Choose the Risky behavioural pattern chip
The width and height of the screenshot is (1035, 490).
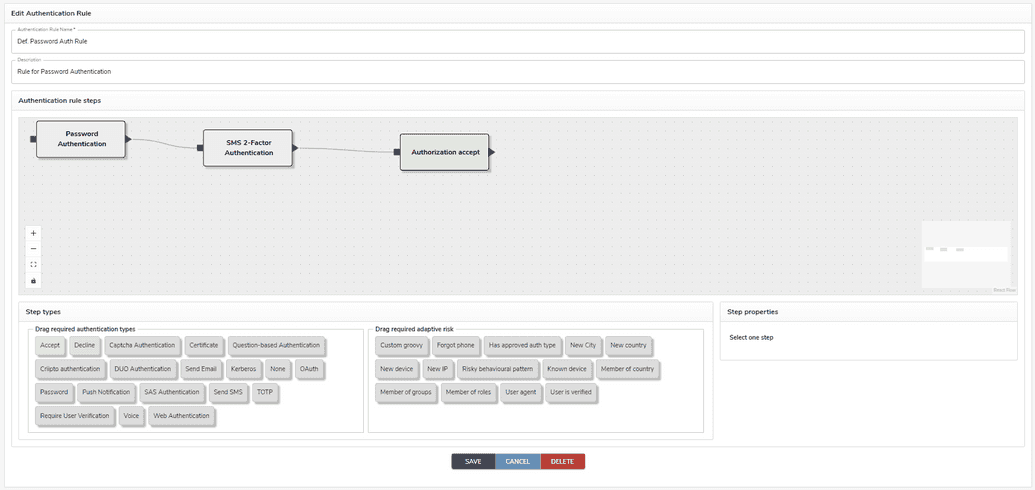click(x=497, y=369)
